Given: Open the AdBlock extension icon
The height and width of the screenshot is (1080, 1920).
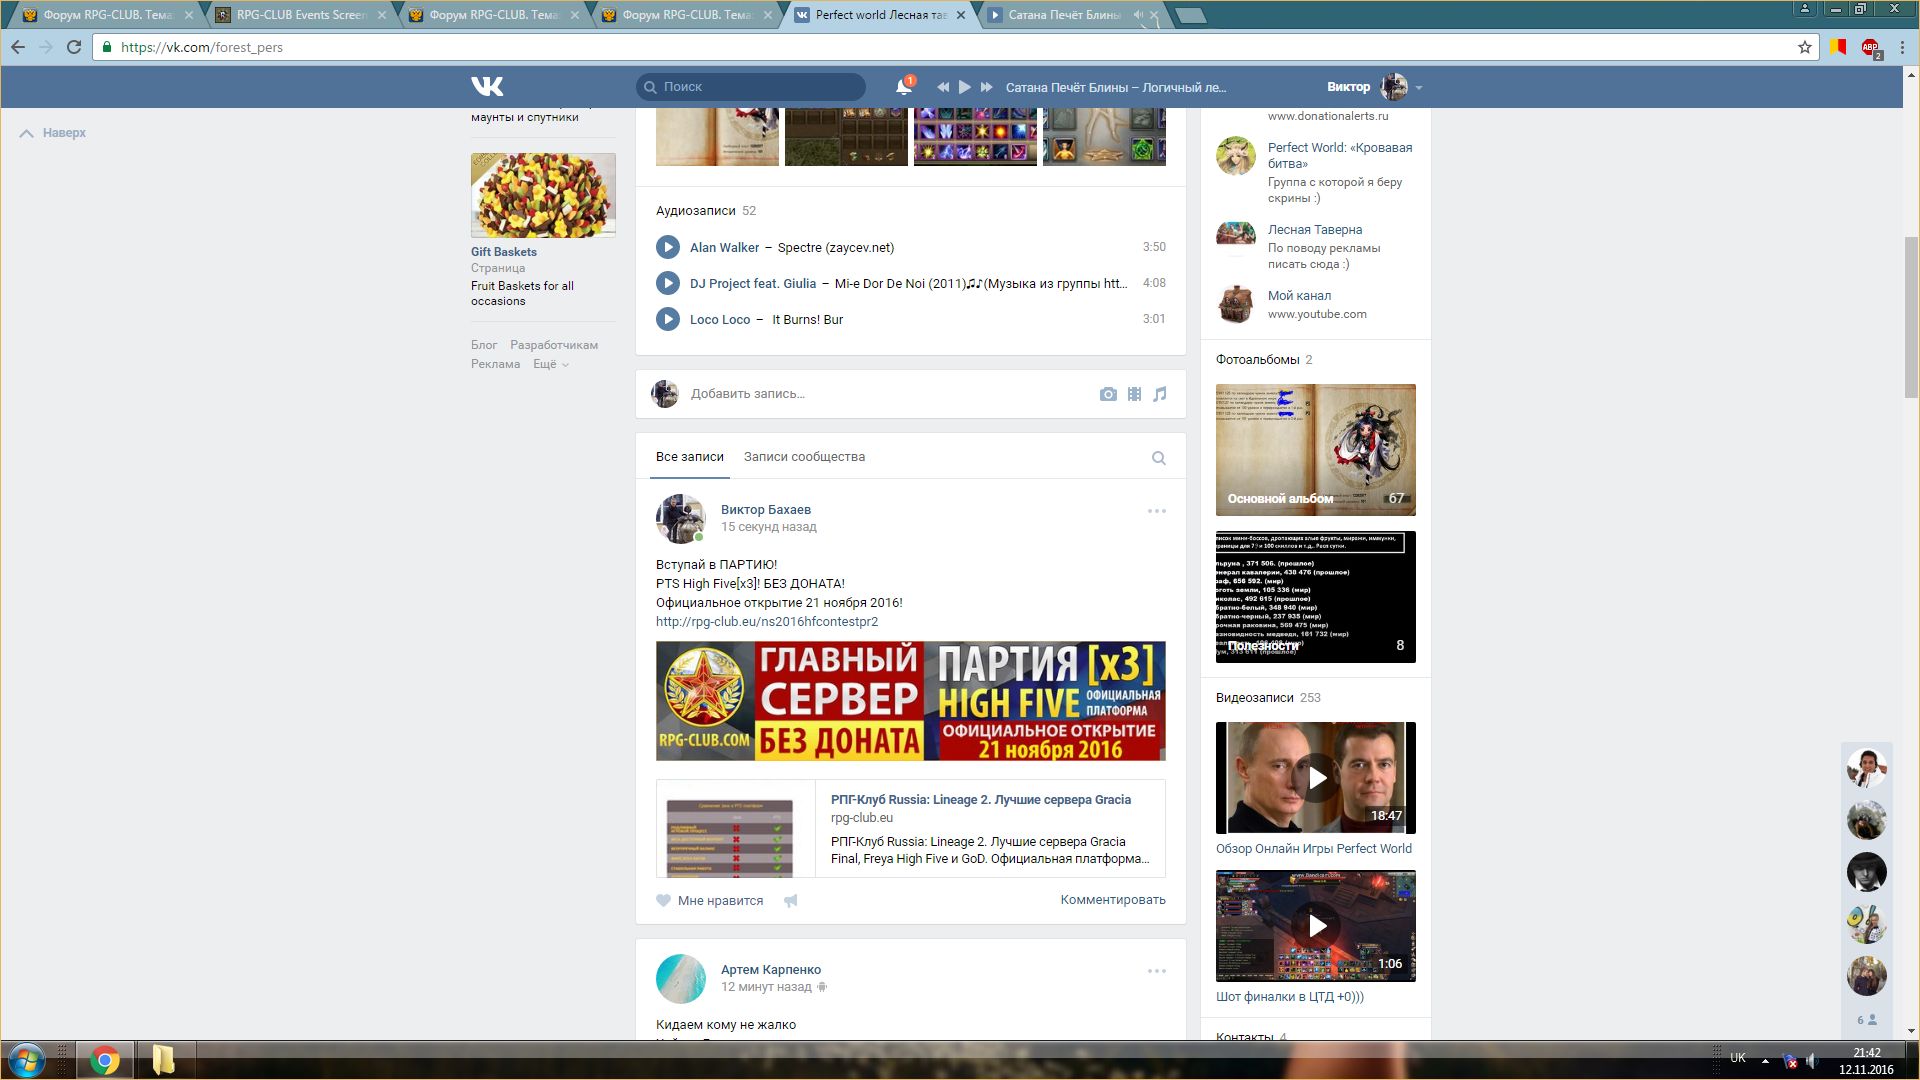Looking at the screenshot, I should point(1870,47).
